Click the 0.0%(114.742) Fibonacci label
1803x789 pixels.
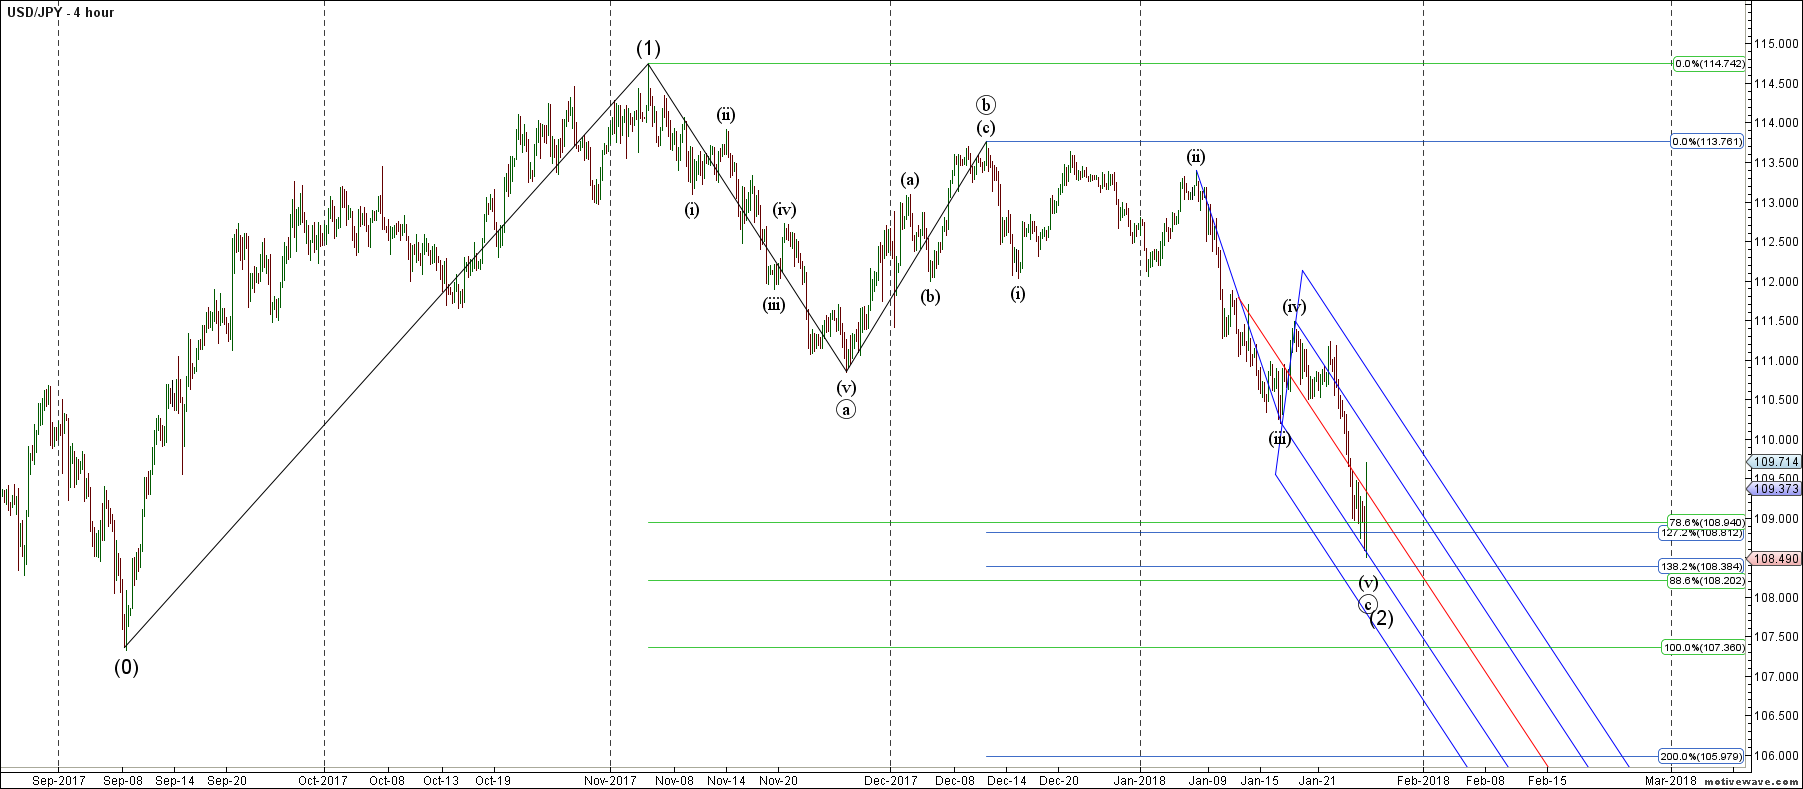tap(1709, 64)
